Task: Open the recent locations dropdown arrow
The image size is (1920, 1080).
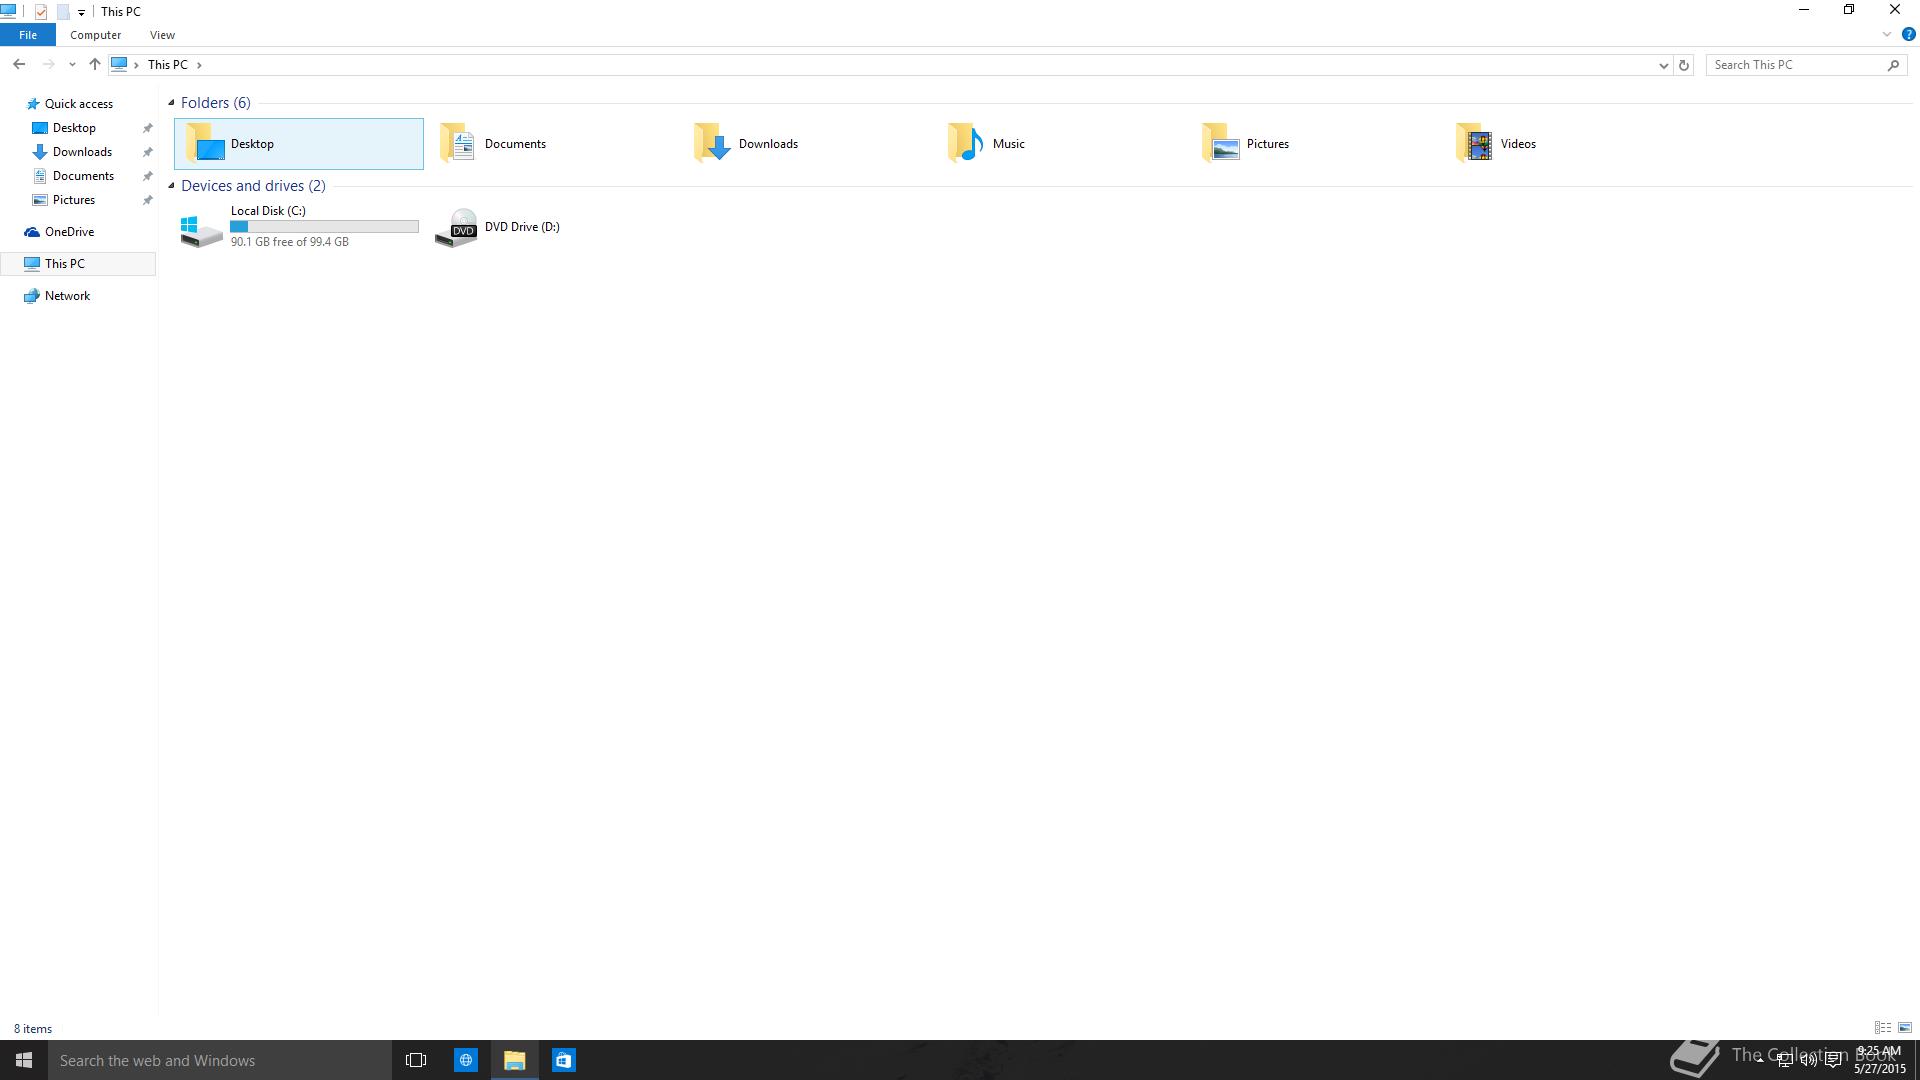Action: 72,65
